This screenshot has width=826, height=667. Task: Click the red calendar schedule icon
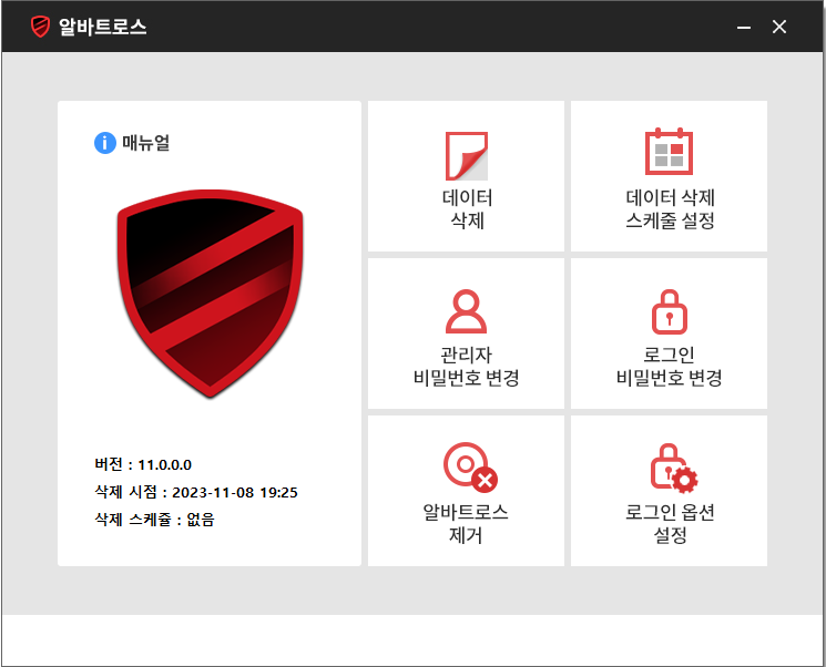point(668,152)
